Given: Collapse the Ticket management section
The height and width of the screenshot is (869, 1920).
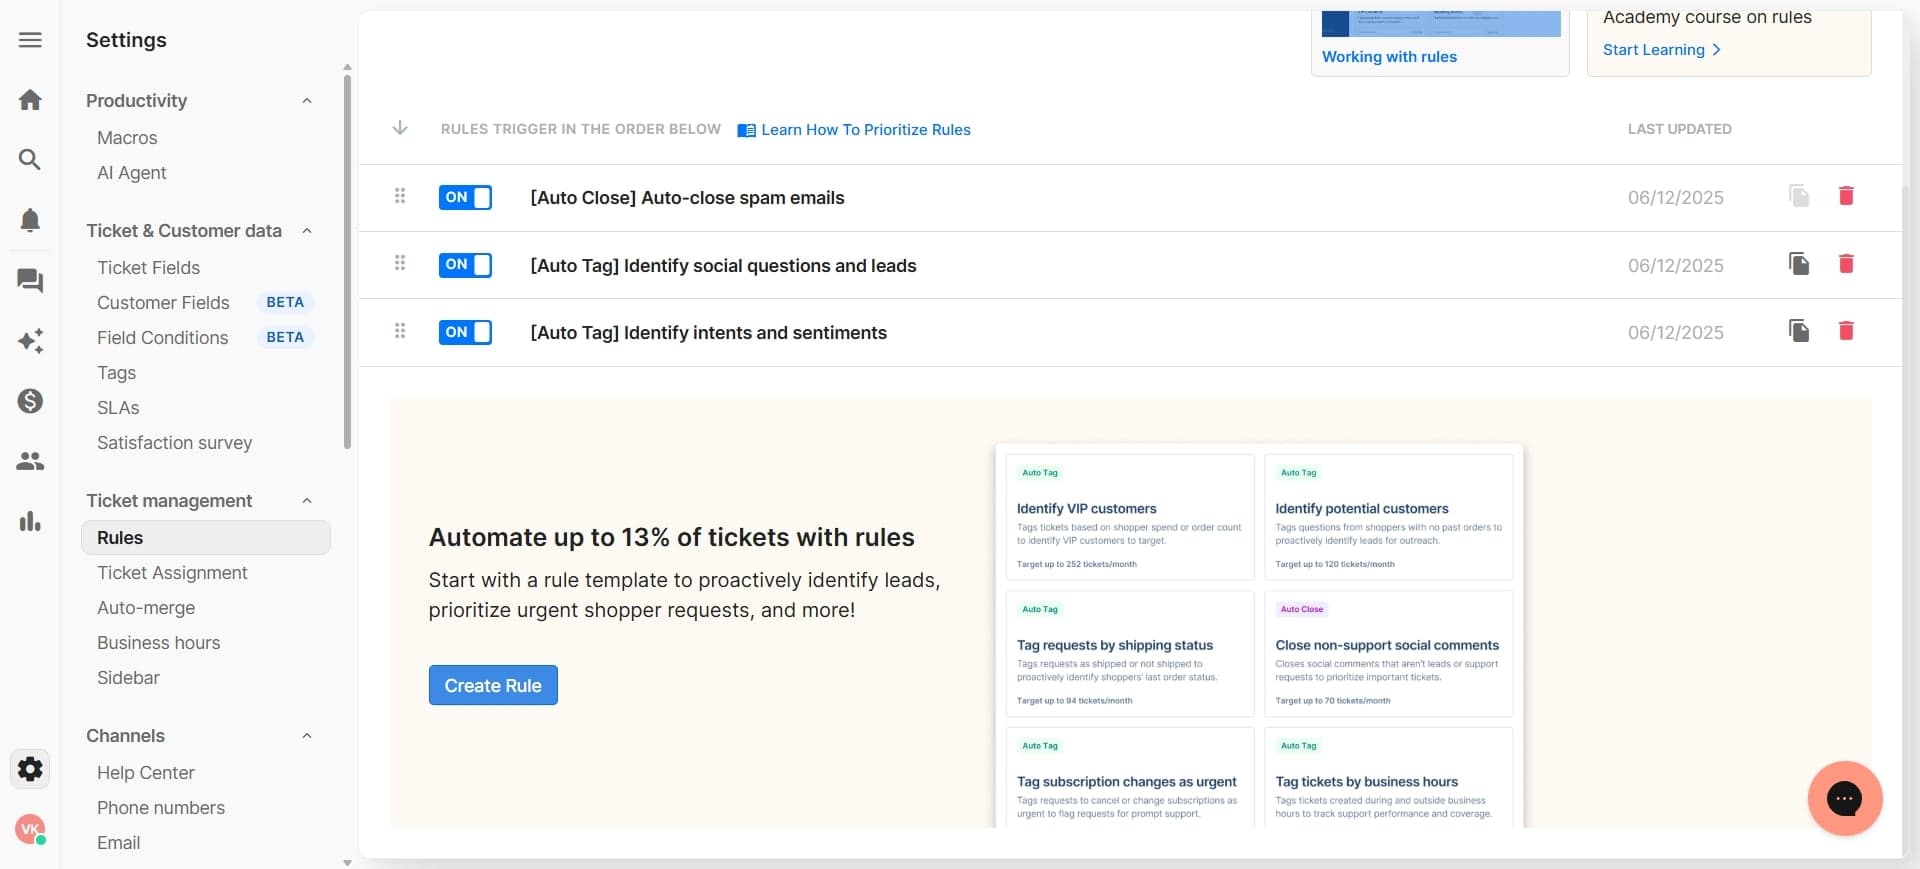Looking at the screenshot, I should click(x=307, y=500).
